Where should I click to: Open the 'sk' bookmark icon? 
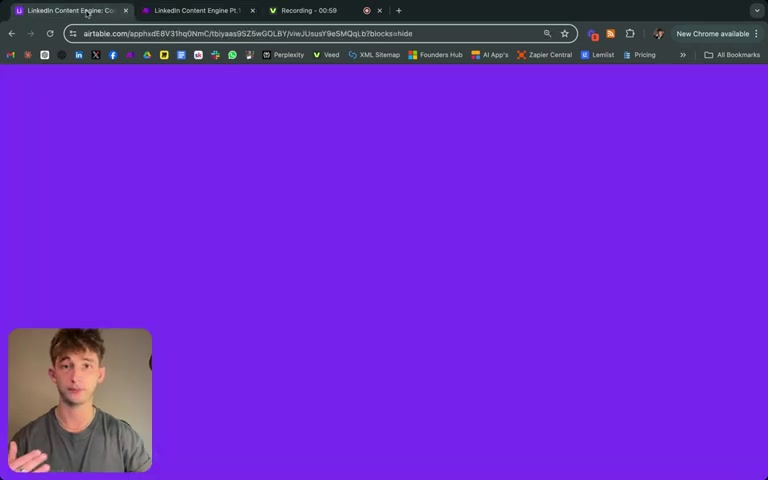tap(198, 55)
